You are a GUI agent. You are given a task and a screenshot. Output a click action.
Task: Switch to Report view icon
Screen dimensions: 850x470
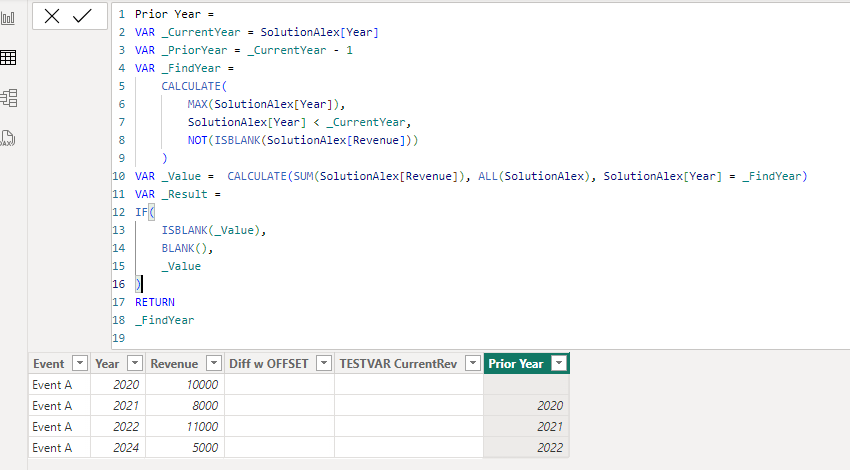point(8,18)
